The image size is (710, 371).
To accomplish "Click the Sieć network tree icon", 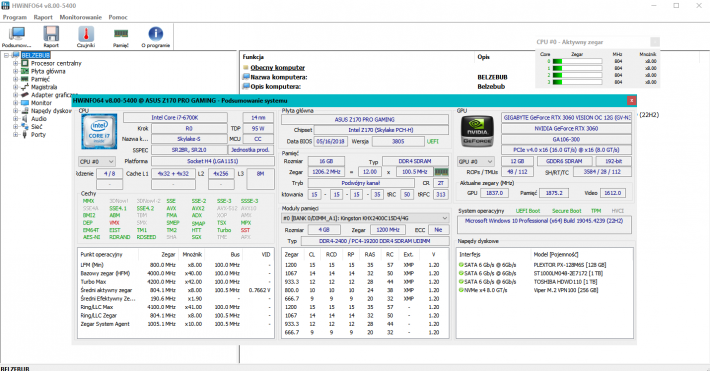I will [25, 126].
